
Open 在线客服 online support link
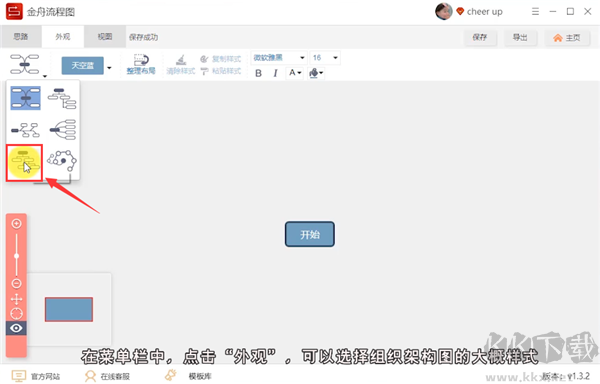click(x=108, y=376)
